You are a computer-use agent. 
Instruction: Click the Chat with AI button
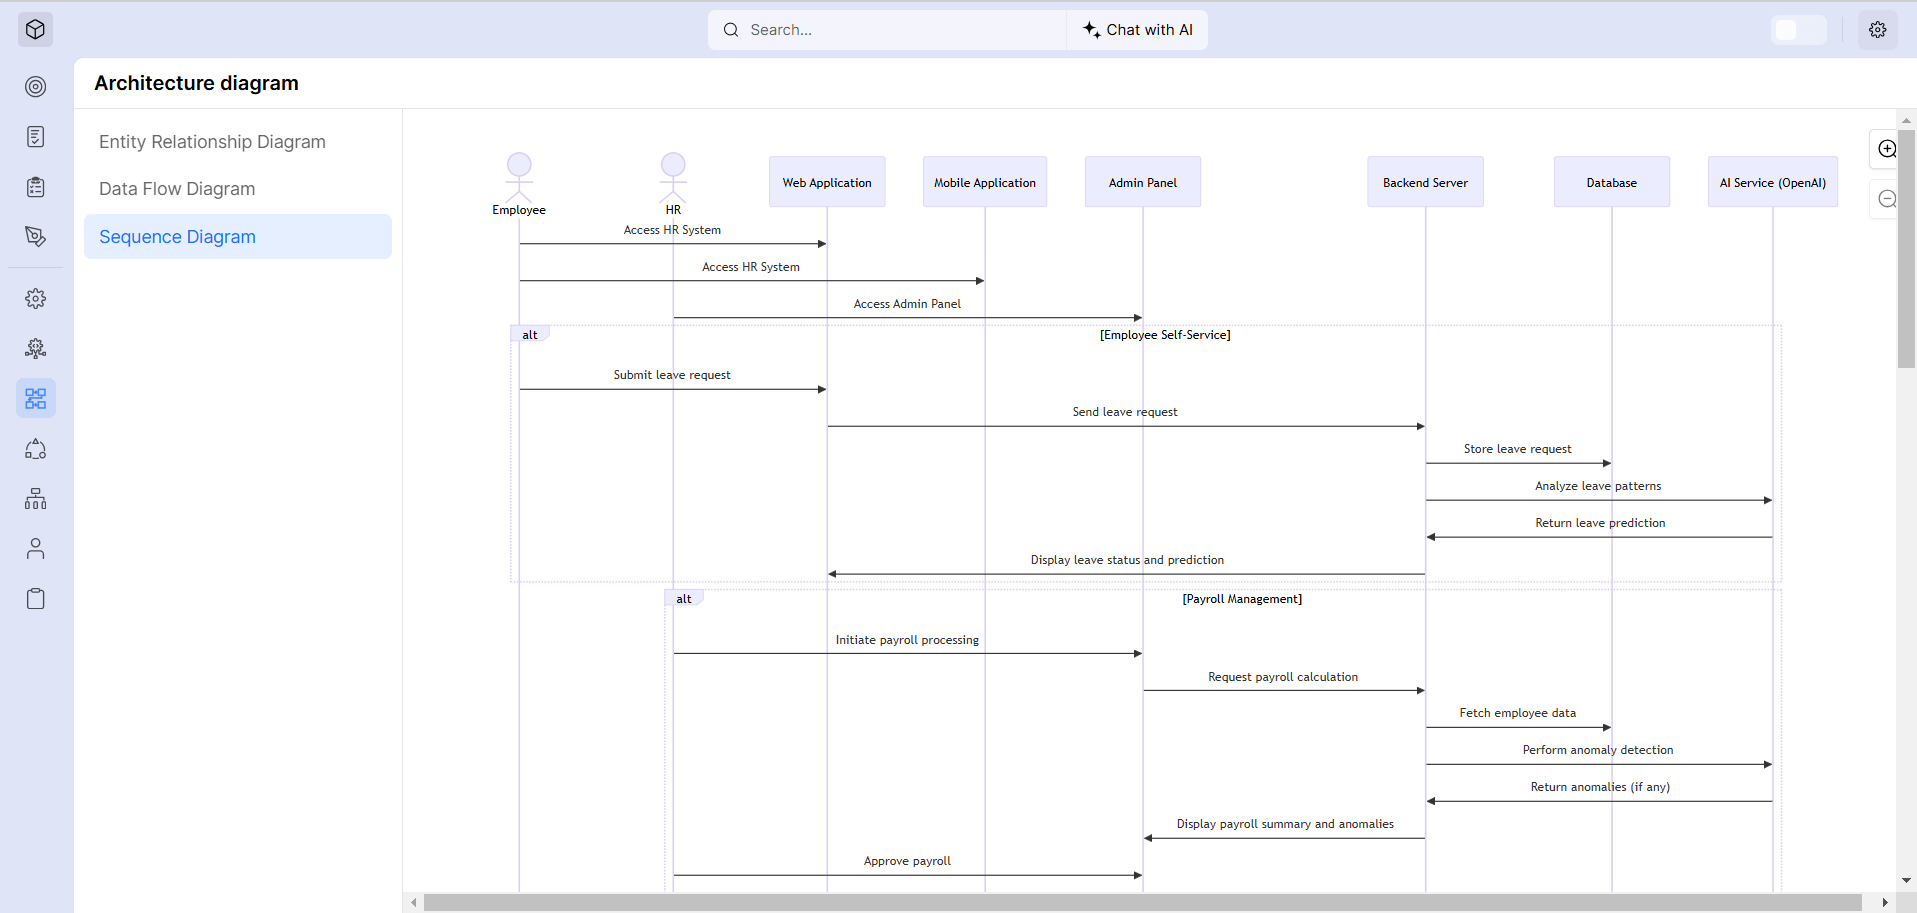point(1138,30)
